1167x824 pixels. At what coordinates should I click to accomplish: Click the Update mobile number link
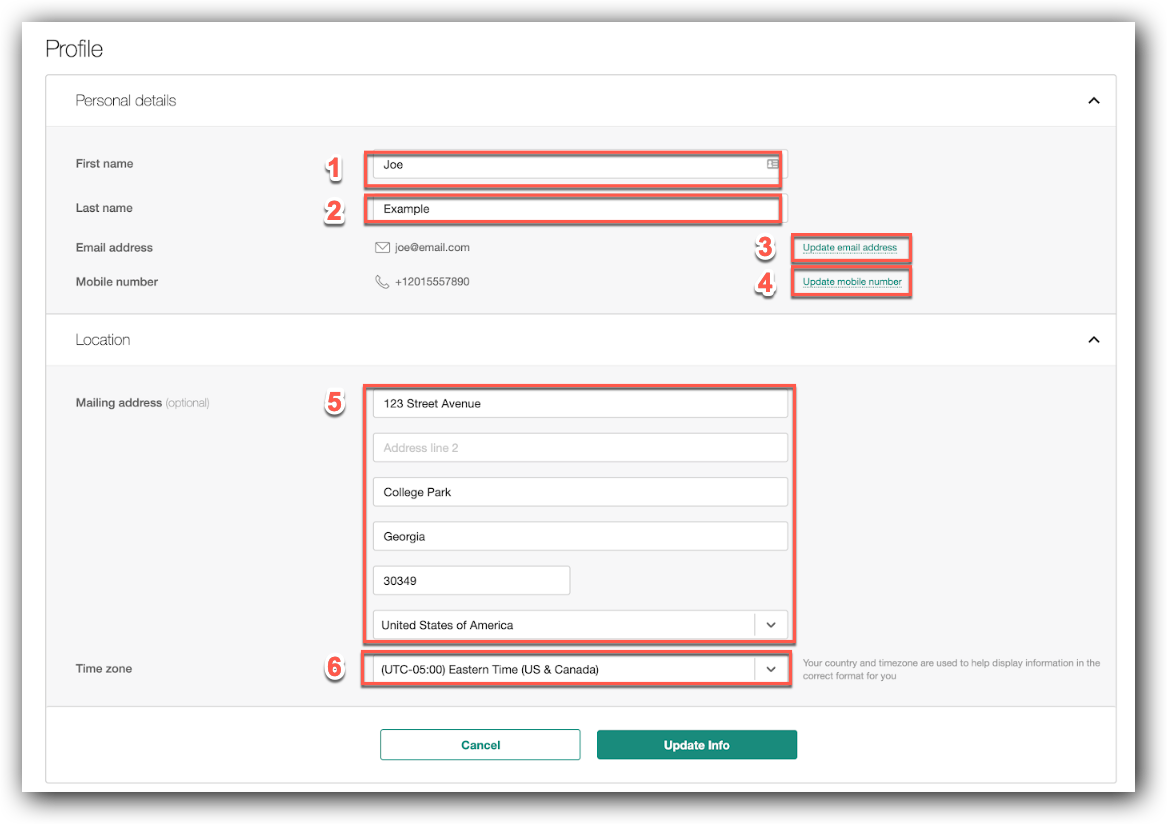[851, 282]
